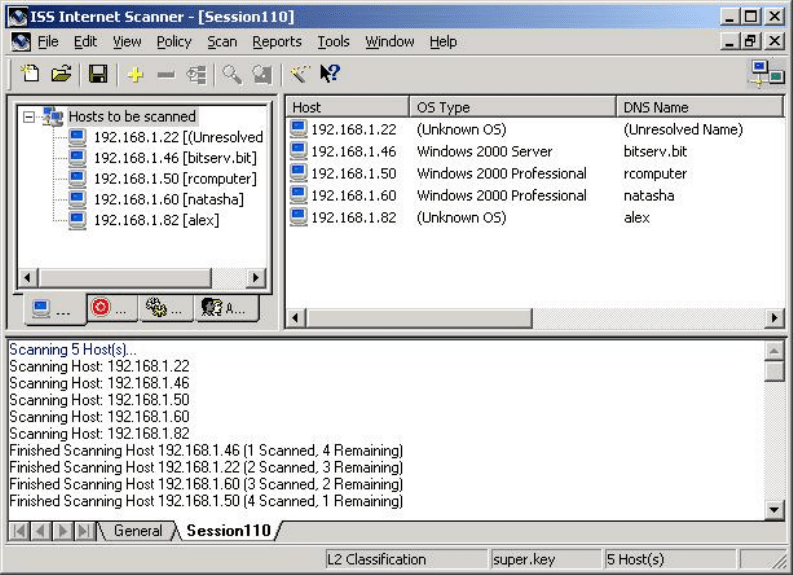Click the next-tab navigation arrow button
Image resolution: width=793 pixels, height=575 pixels.
tap(63, 530)
